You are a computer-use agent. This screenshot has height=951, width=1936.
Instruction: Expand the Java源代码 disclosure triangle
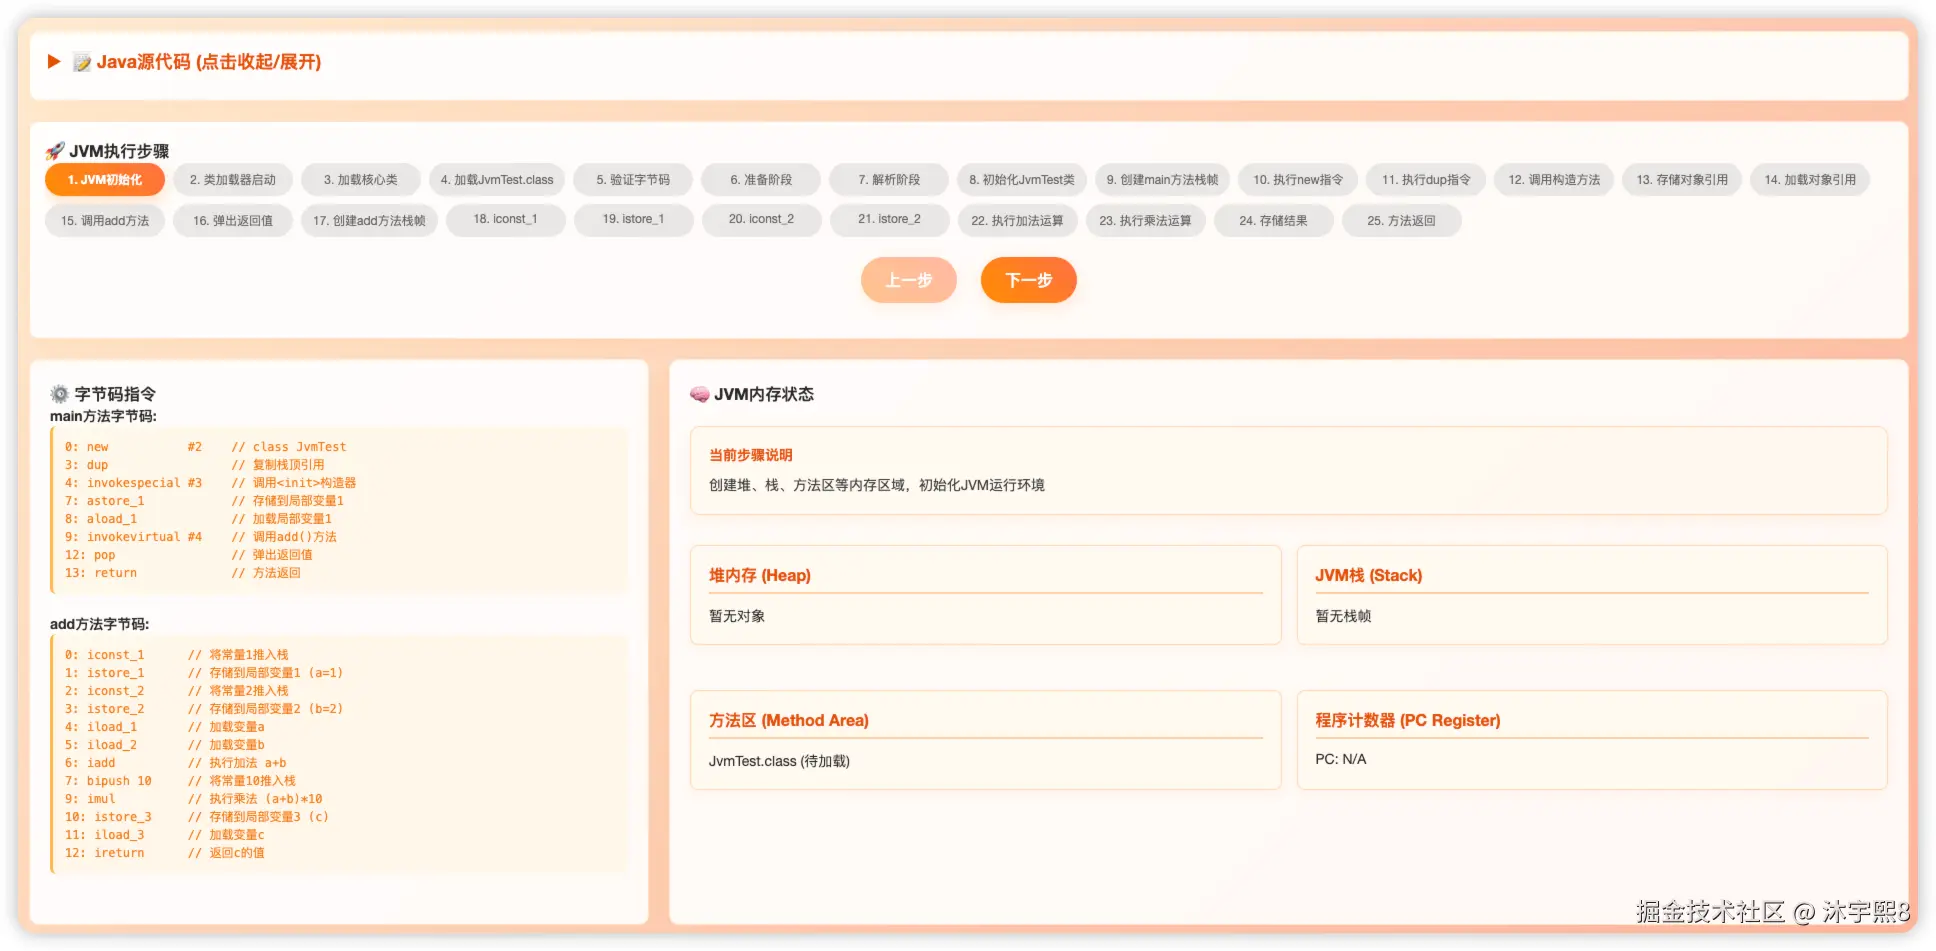click(54, 62)
